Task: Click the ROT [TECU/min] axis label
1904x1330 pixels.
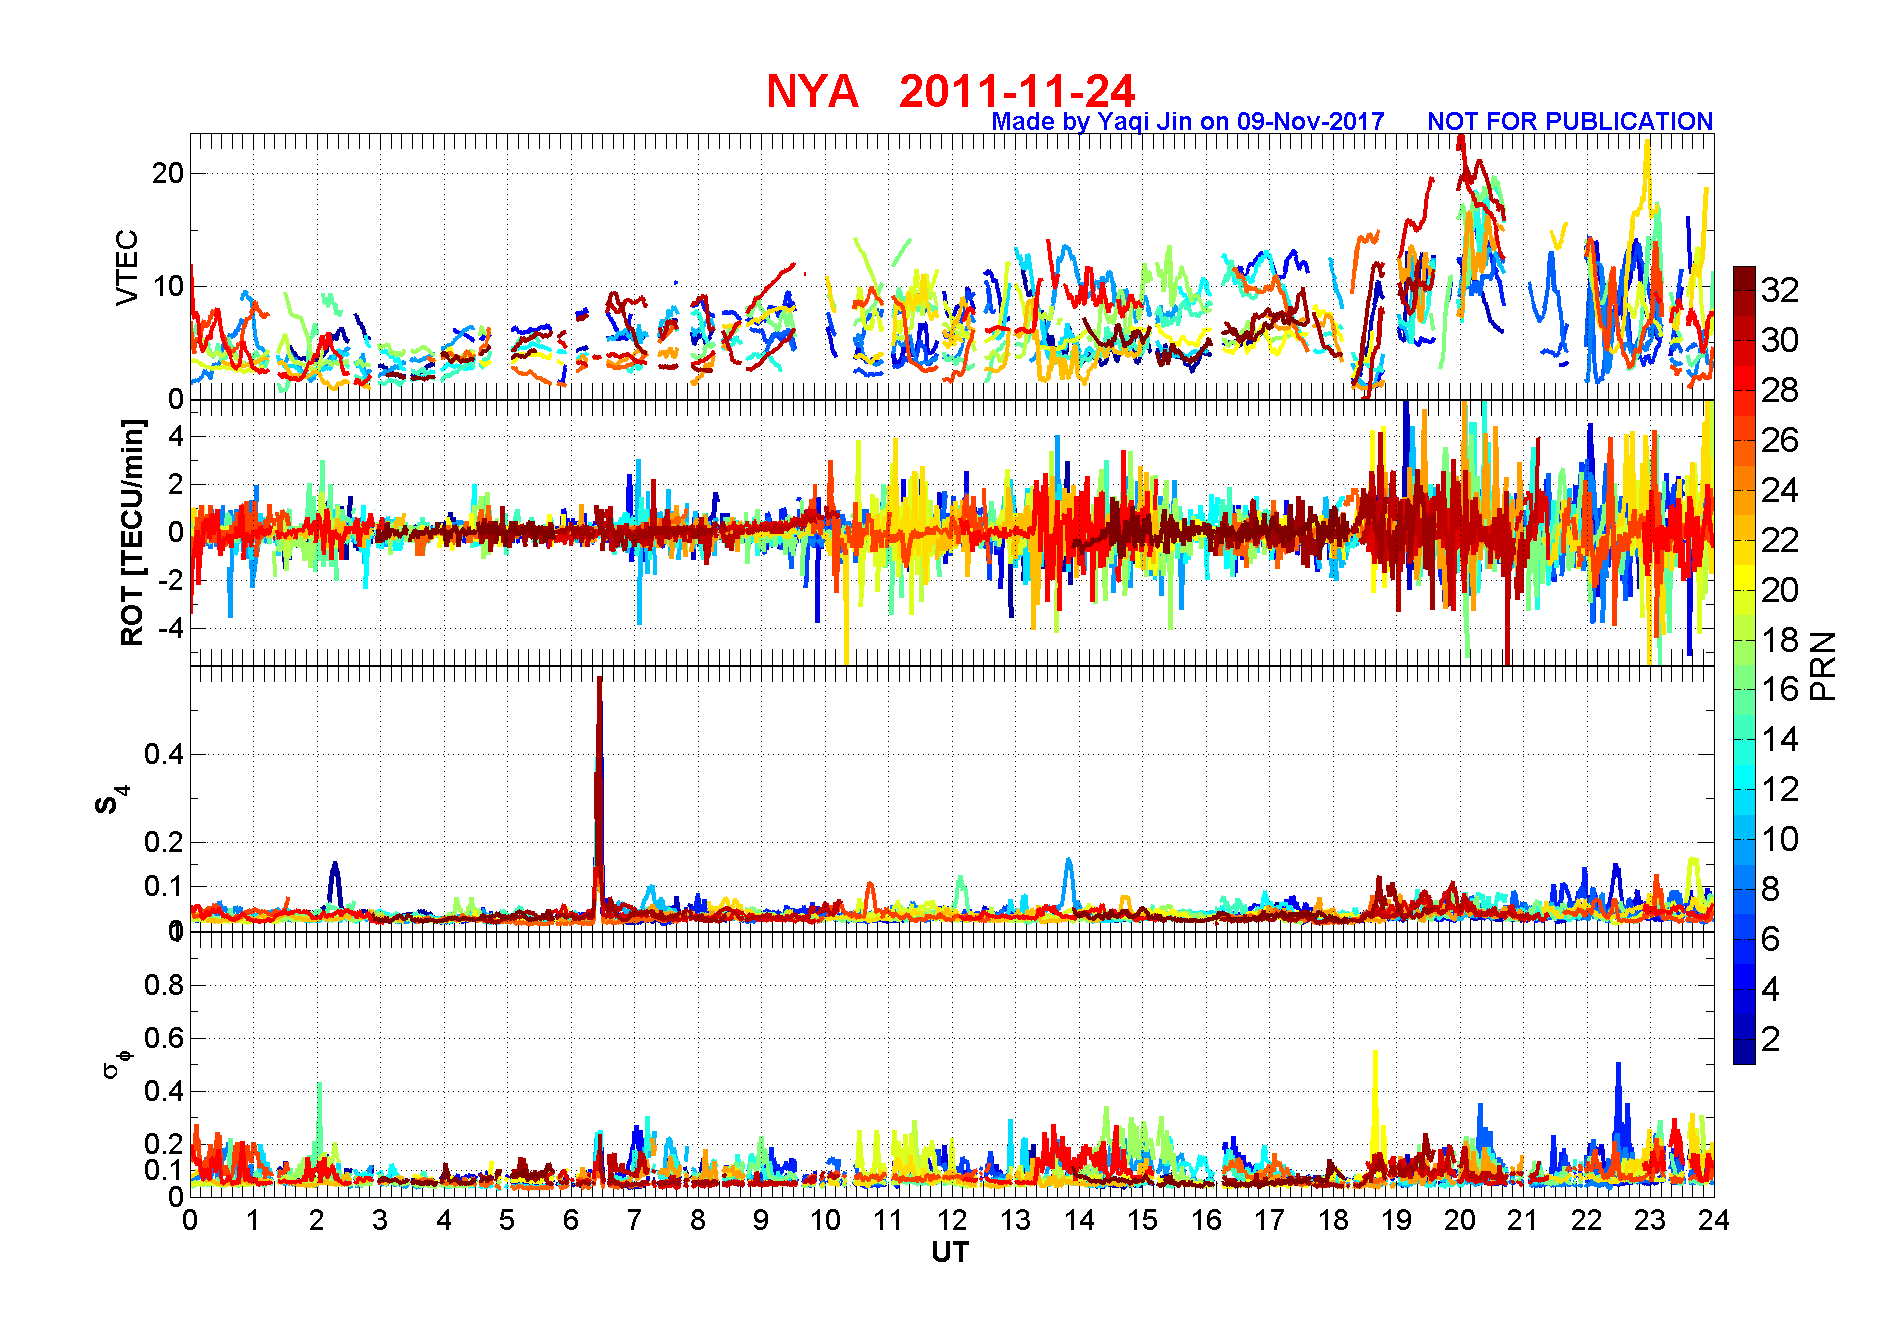Action: [x=132, y=532]
